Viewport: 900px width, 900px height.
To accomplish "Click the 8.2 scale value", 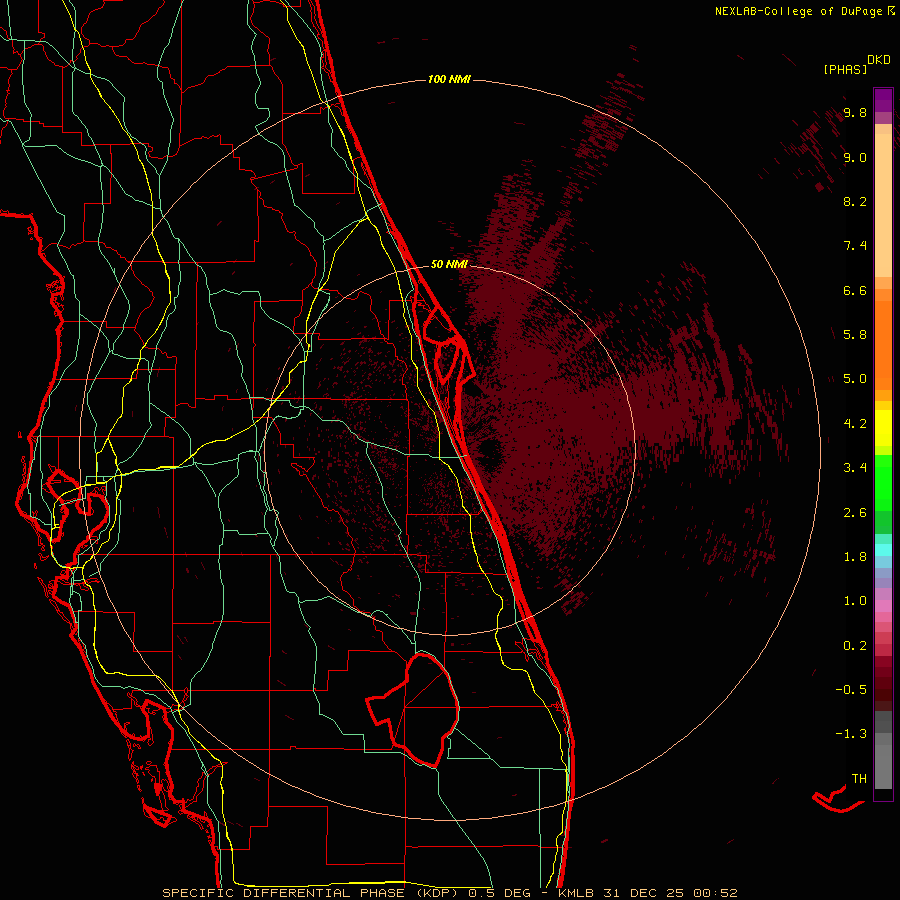I will (x=855, y=201).
